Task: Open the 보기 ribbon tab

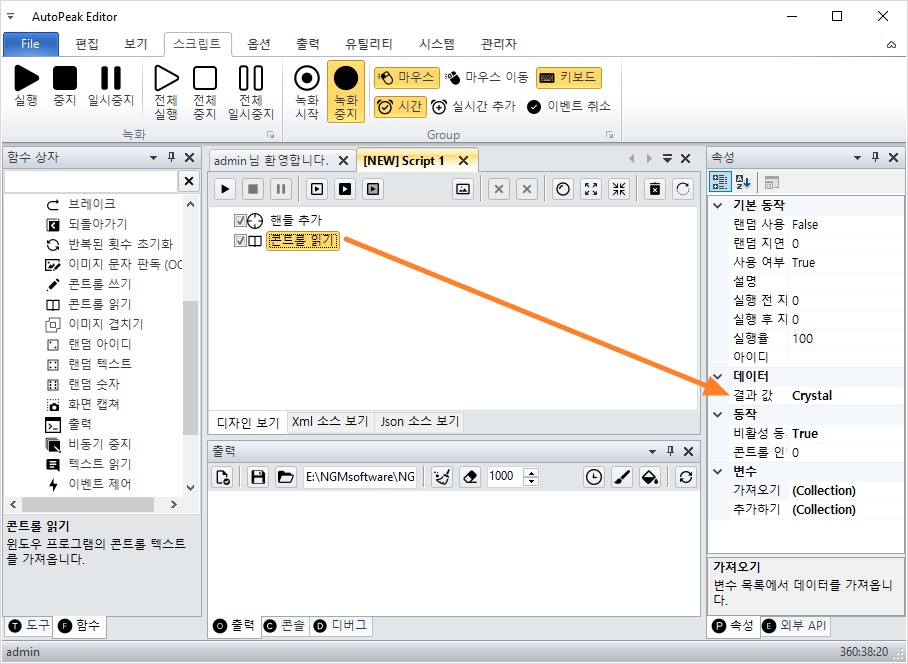Action: click(x=136, y=44)
